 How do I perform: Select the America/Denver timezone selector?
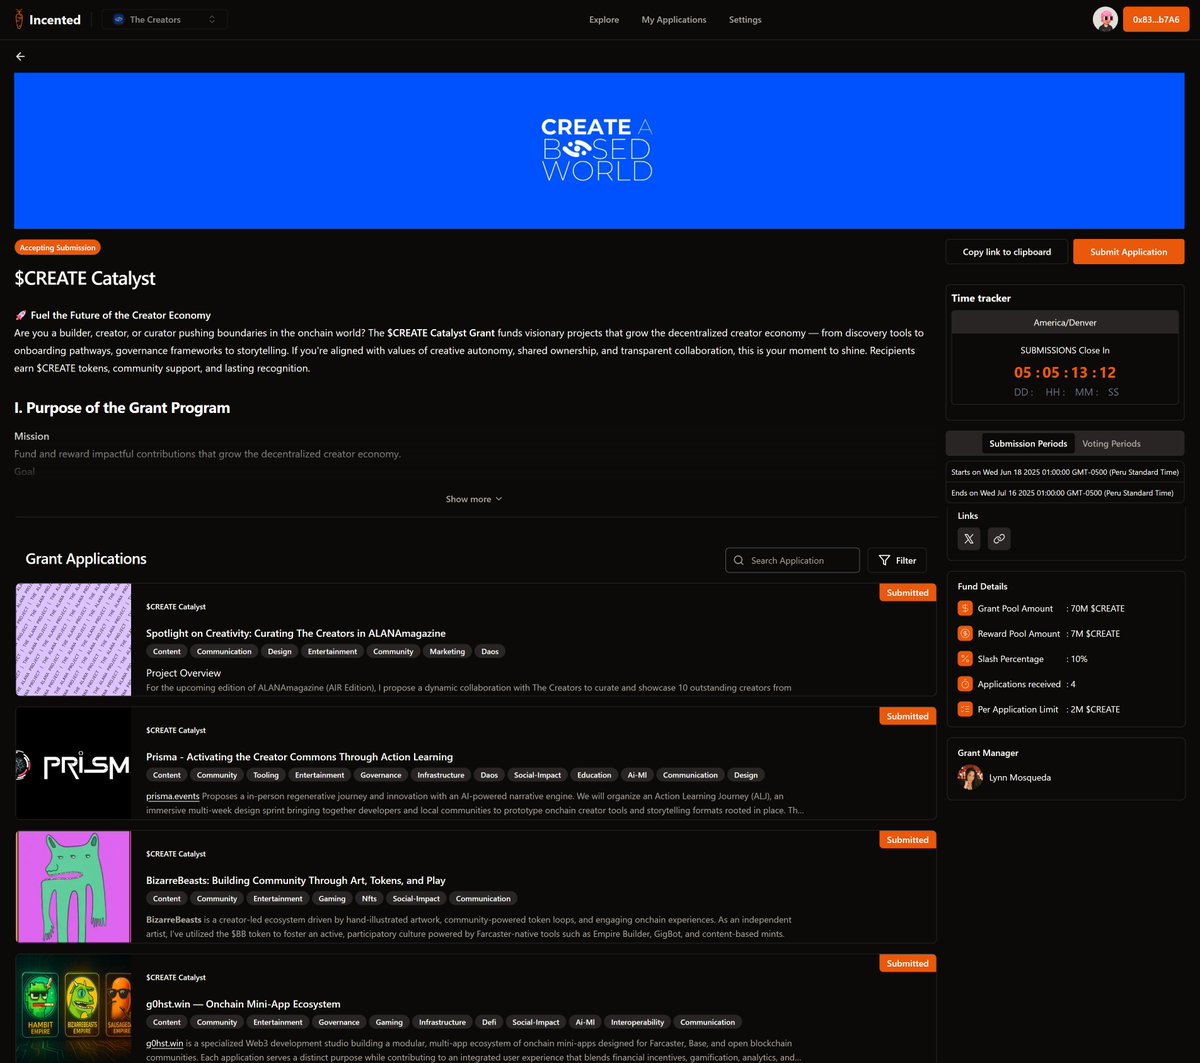coord(1065,322)
